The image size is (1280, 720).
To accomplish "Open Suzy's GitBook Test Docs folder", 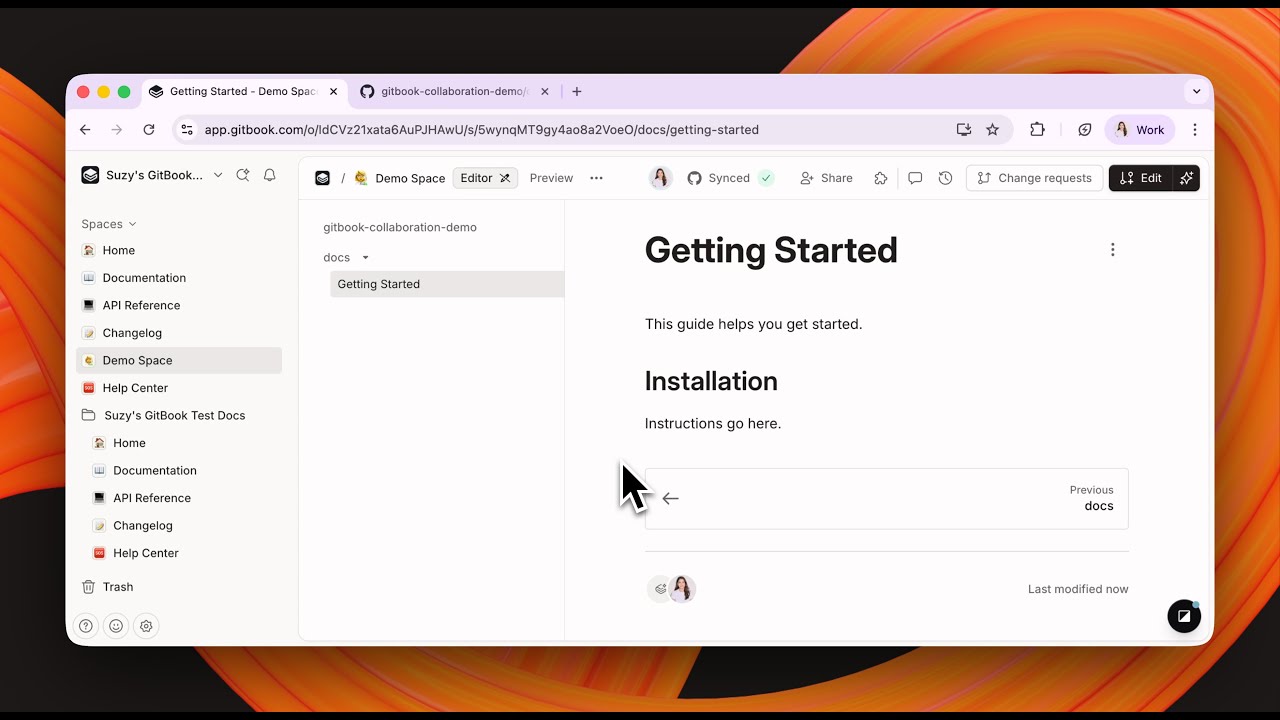I will tap(179, 415).
